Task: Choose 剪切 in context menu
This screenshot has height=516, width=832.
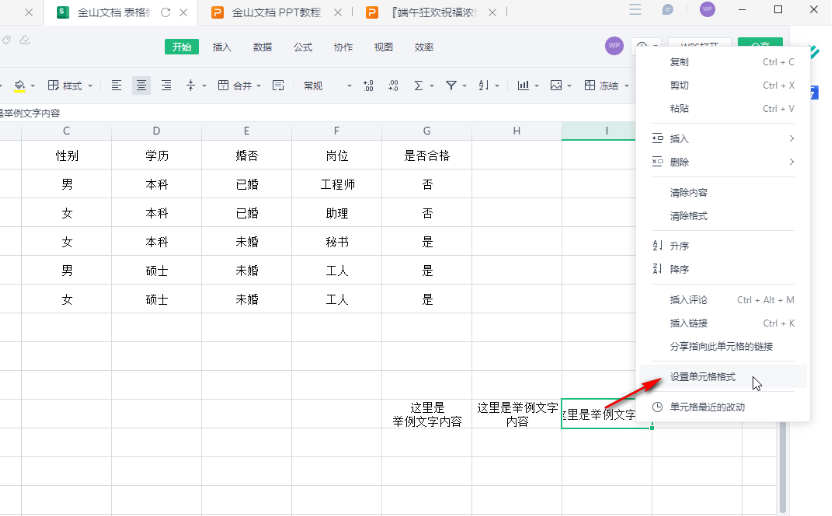Action: tap(725, 85)
